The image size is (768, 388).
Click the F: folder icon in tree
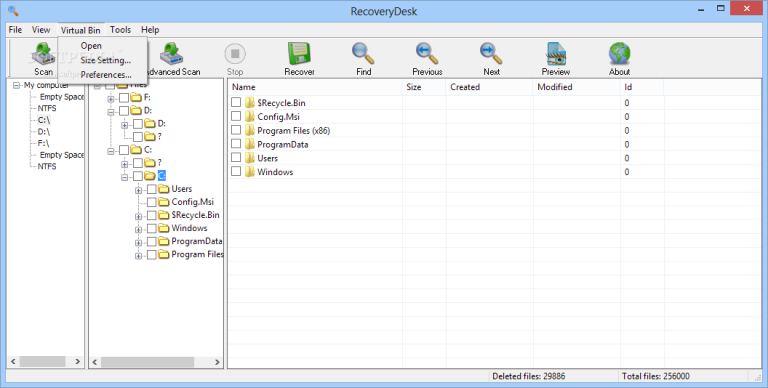pyautogui.click(x=136, y=97)
